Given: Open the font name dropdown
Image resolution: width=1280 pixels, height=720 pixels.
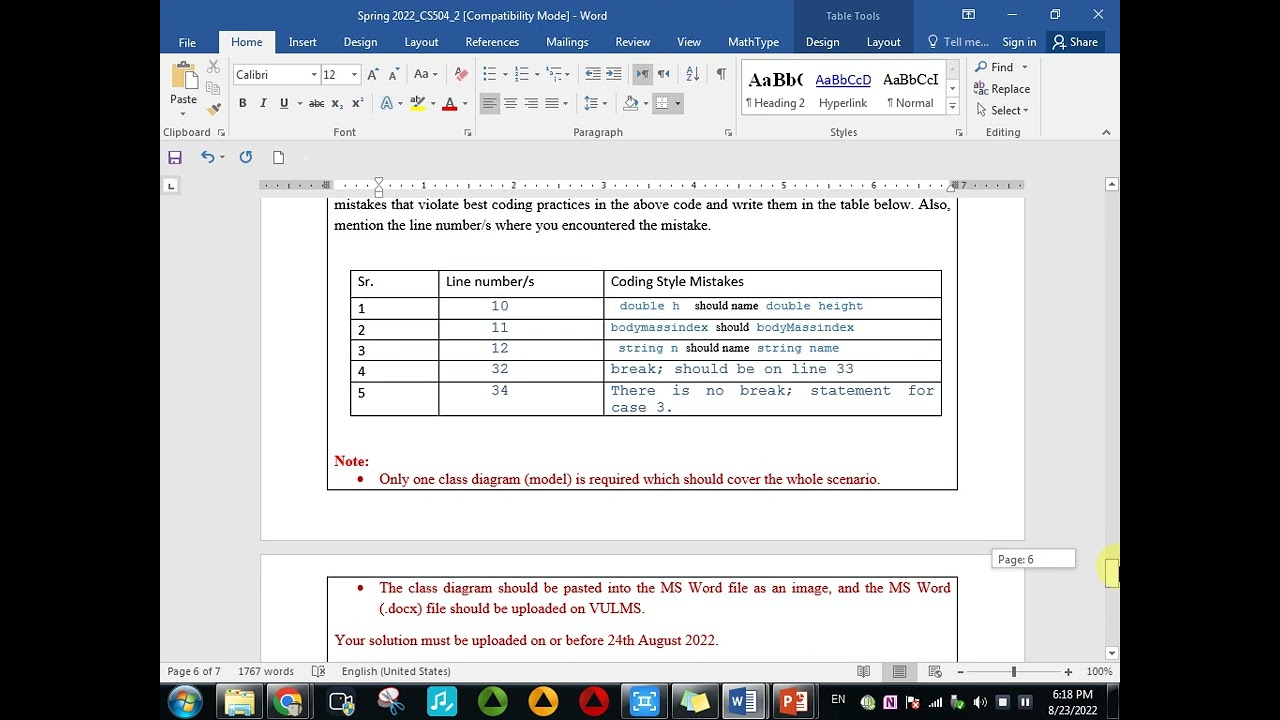Looking at the screenshot, I should (314, 75).
